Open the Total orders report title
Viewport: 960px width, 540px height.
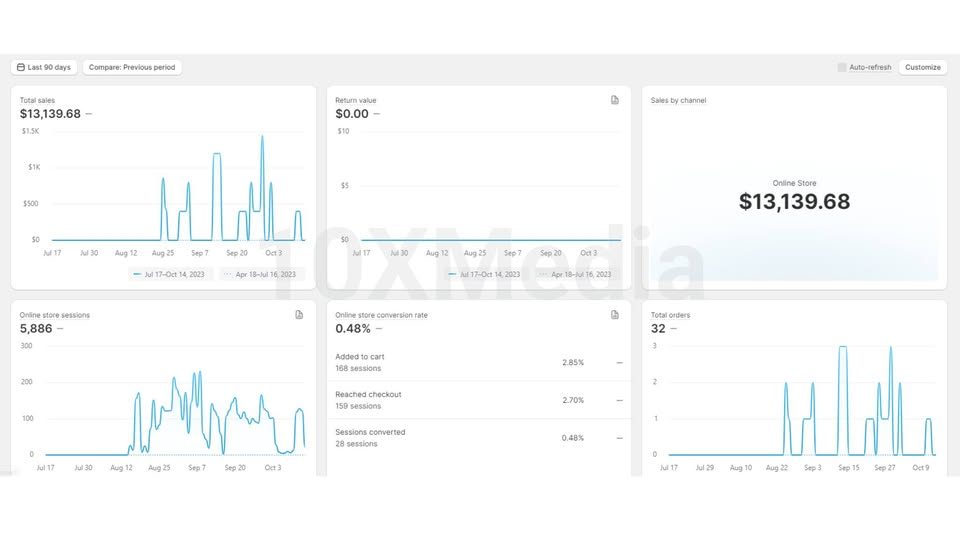tap(670, 315)
